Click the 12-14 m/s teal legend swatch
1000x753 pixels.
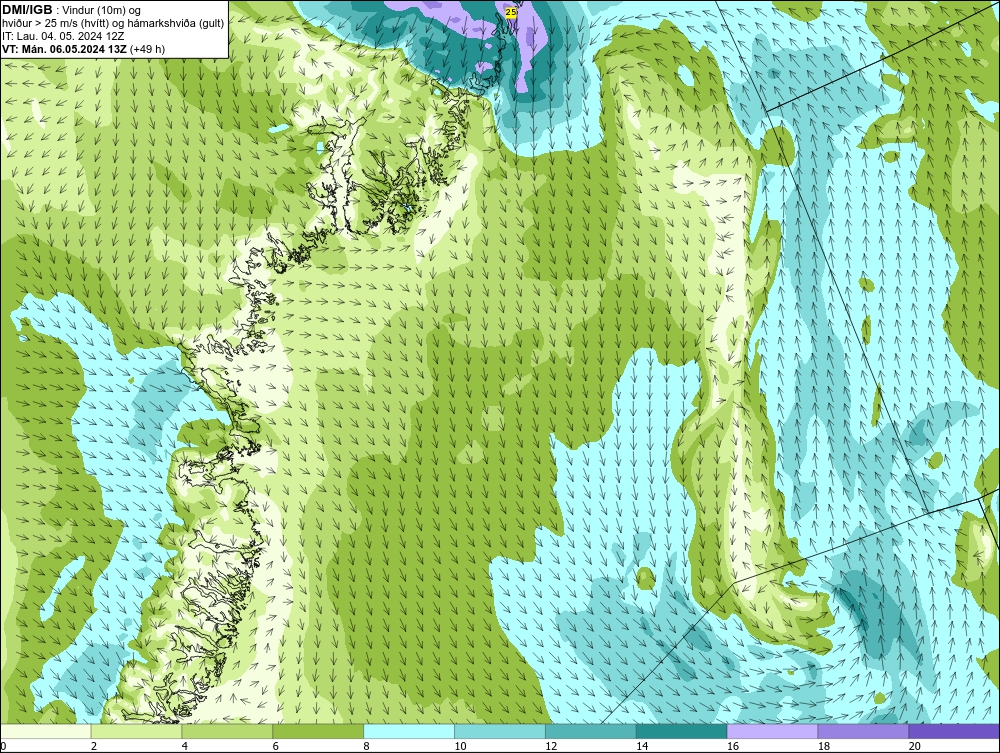coord(591,731)
